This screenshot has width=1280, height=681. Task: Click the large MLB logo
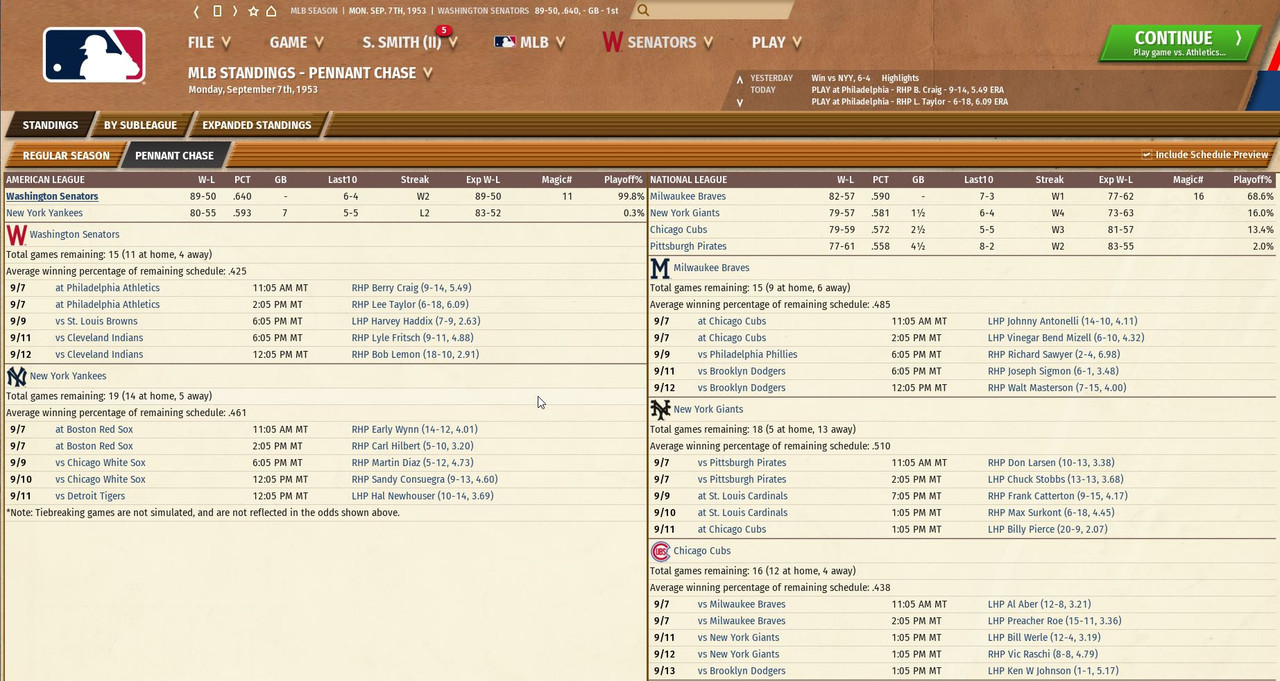coord(94,54)
